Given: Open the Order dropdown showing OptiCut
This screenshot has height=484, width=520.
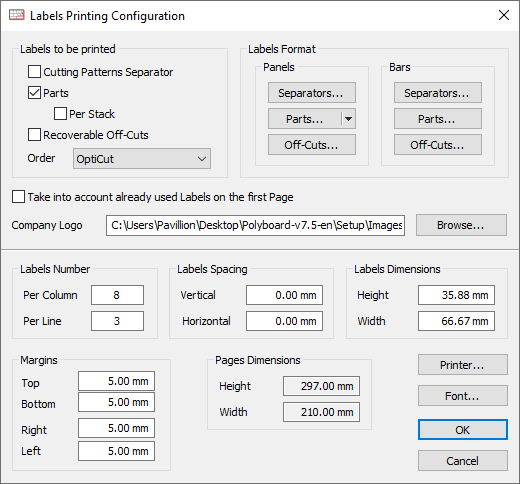Looking at the screenshot, I should pyautogui.click(x=142, y=159).
